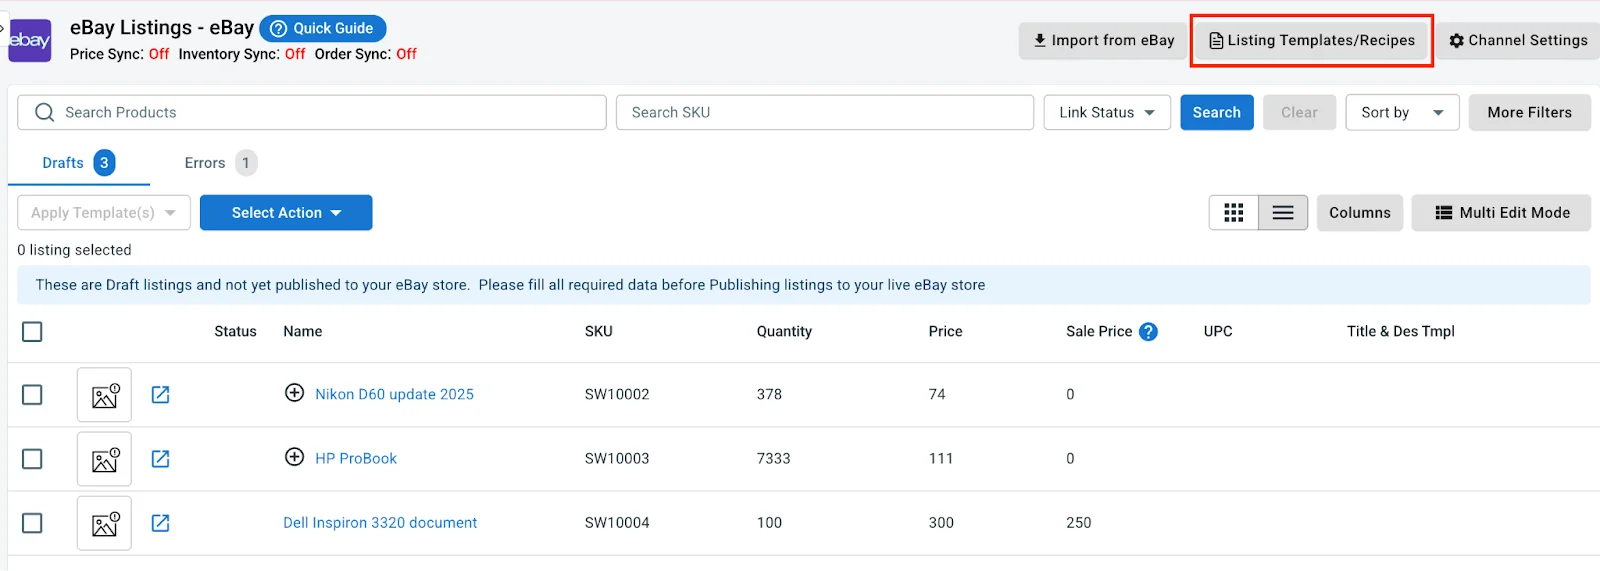Tick the select-all header checkbox

point(32,331)
